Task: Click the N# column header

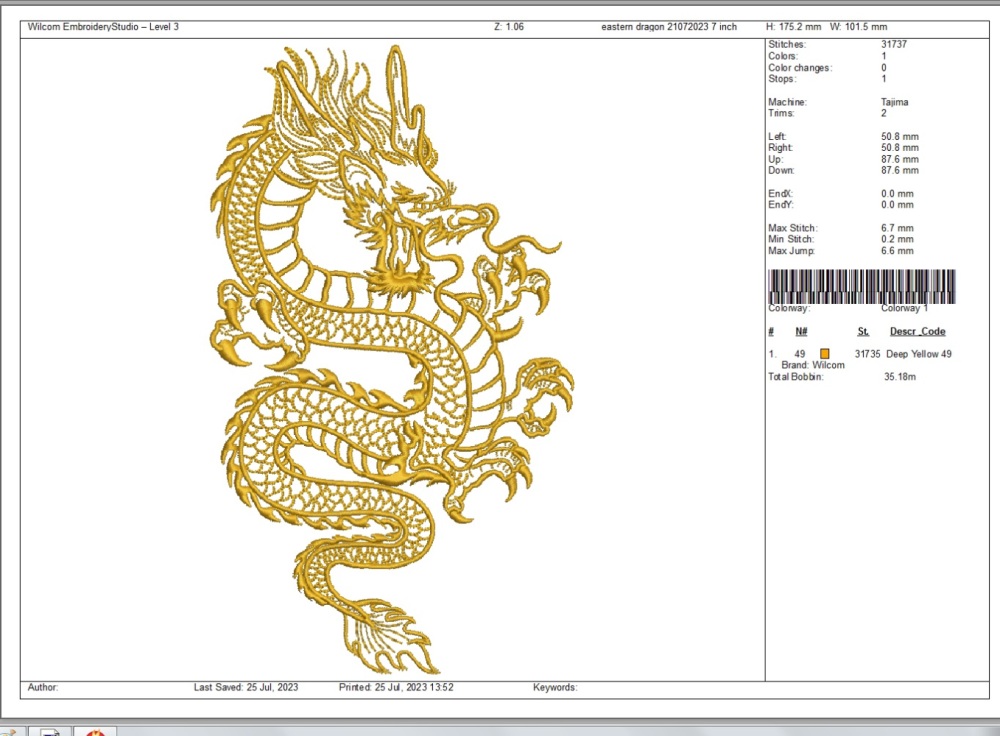Action: (x=801, y=331)
